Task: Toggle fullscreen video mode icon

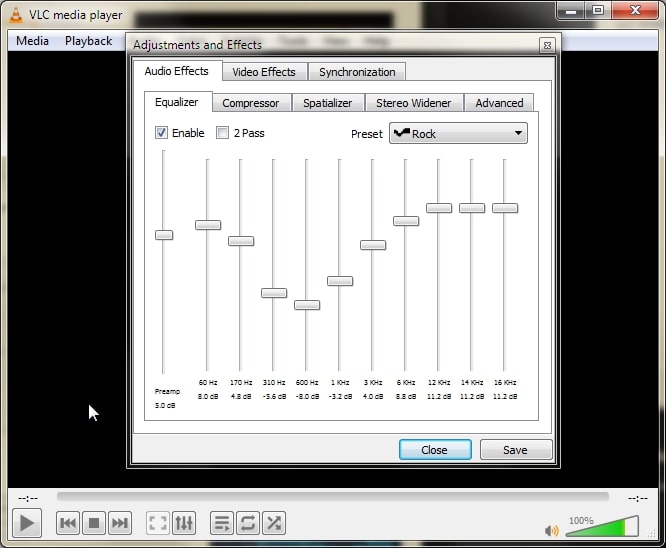Action: 157,523
